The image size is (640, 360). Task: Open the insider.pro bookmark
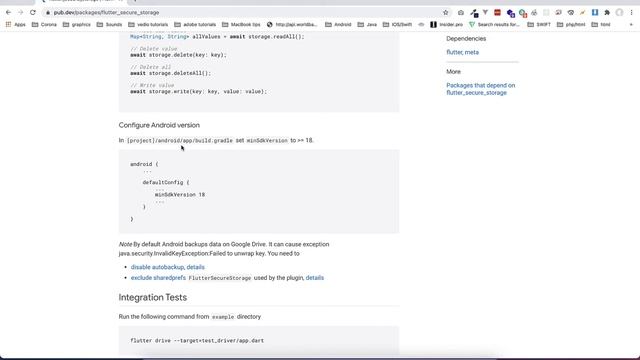[447, 24]
